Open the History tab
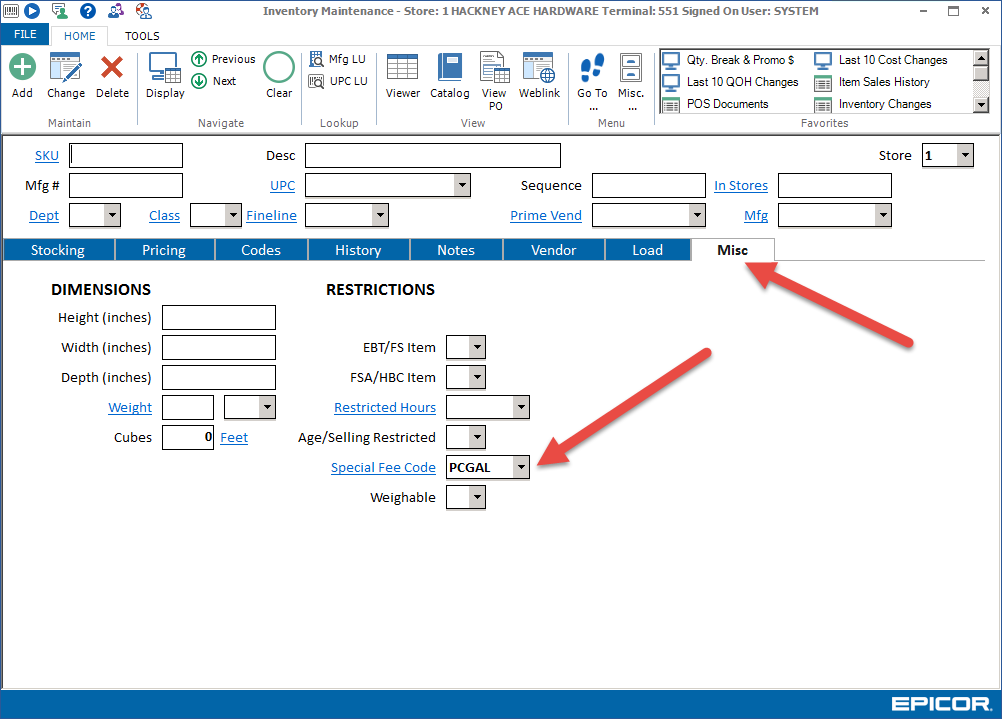The image size is (1002, 719). click(x=358, y=250)
